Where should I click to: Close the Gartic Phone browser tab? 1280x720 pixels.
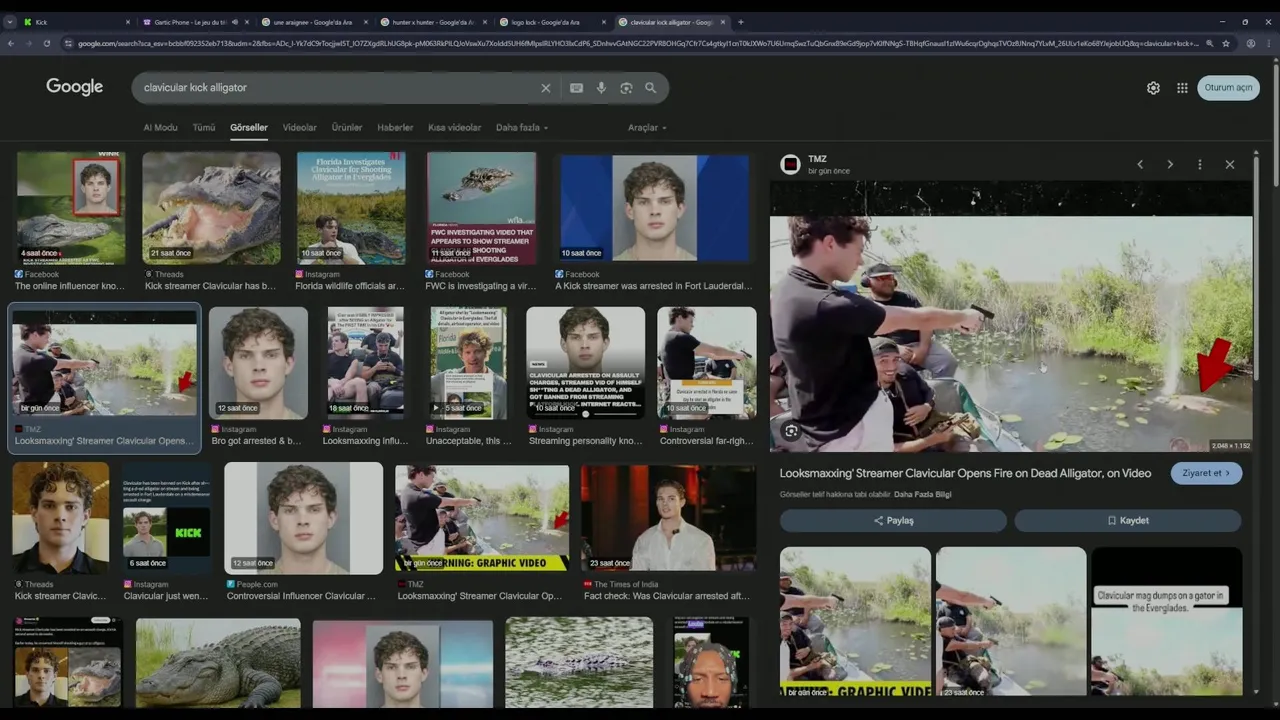[x=247, y=22]
